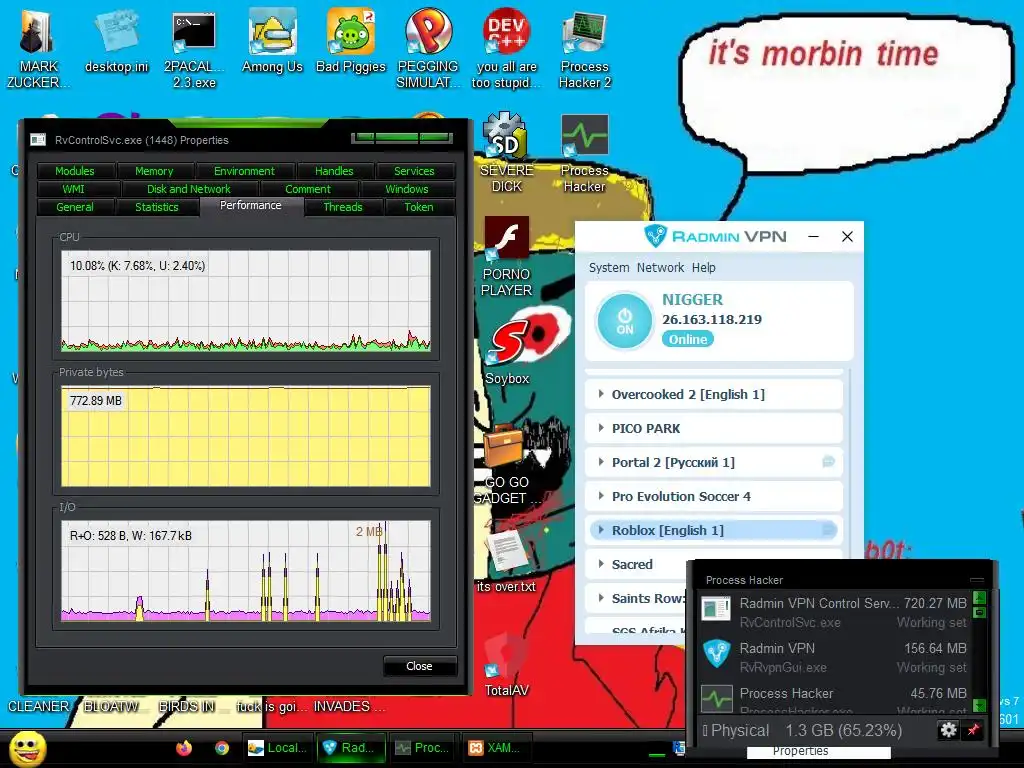
Task: Click the chat bubble icon on Roblox row
Action: pyautogui.click(x=828, y=530)
